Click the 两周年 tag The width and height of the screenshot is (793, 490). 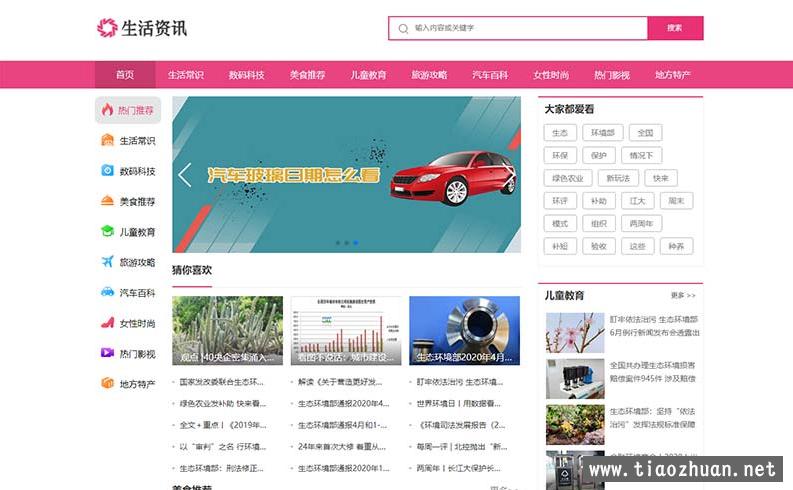pyautogui.click(x=641, y=224)
